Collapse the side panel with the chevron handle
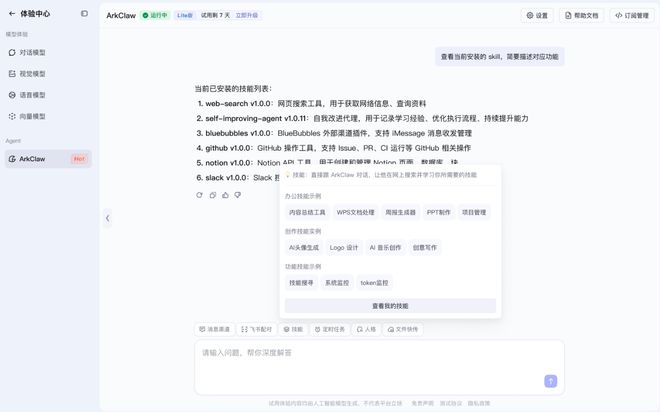660x412 pixels. point(107,218)
